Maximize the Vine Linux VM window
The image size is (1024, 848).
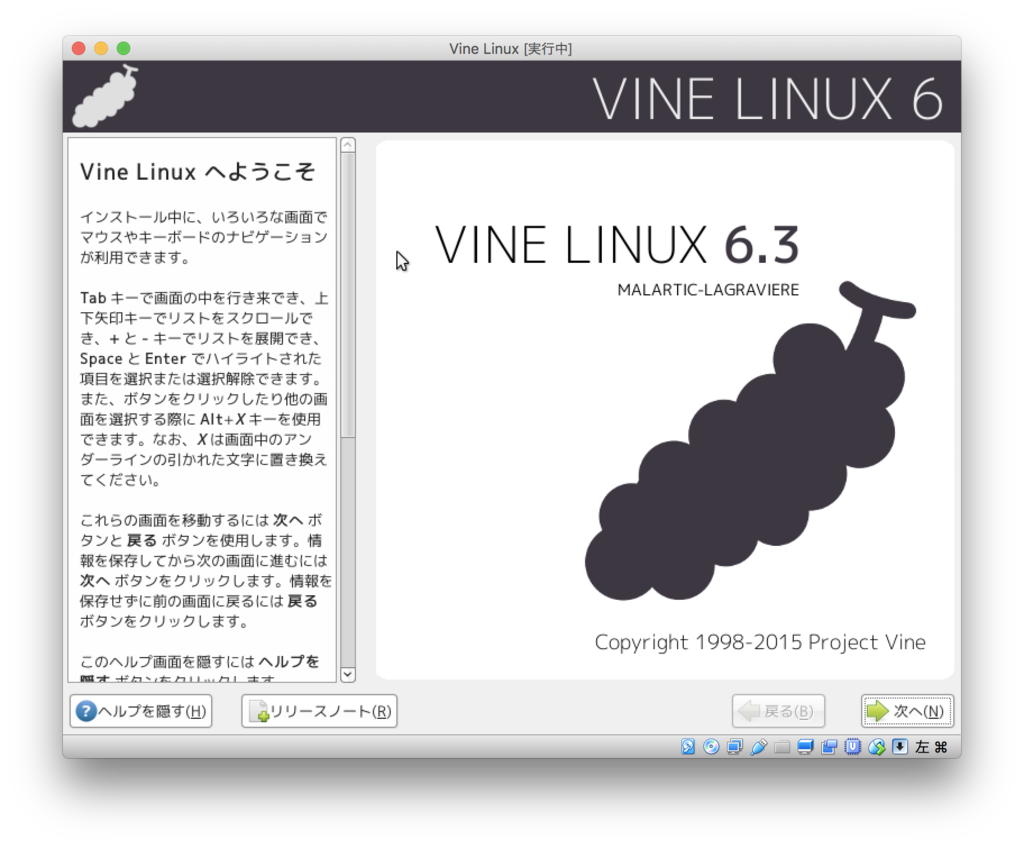point(123,48)
